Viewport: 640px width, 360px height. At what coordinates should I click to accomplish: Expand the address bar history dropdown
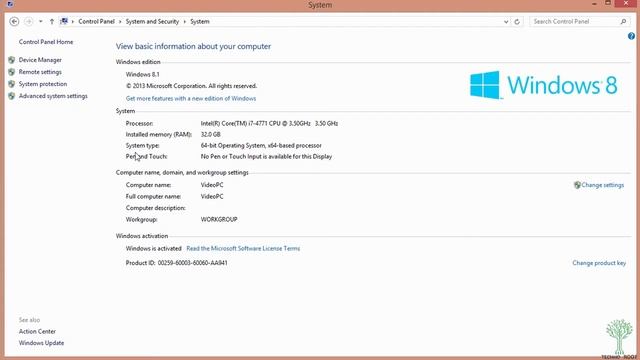click(x=506, y=22)
